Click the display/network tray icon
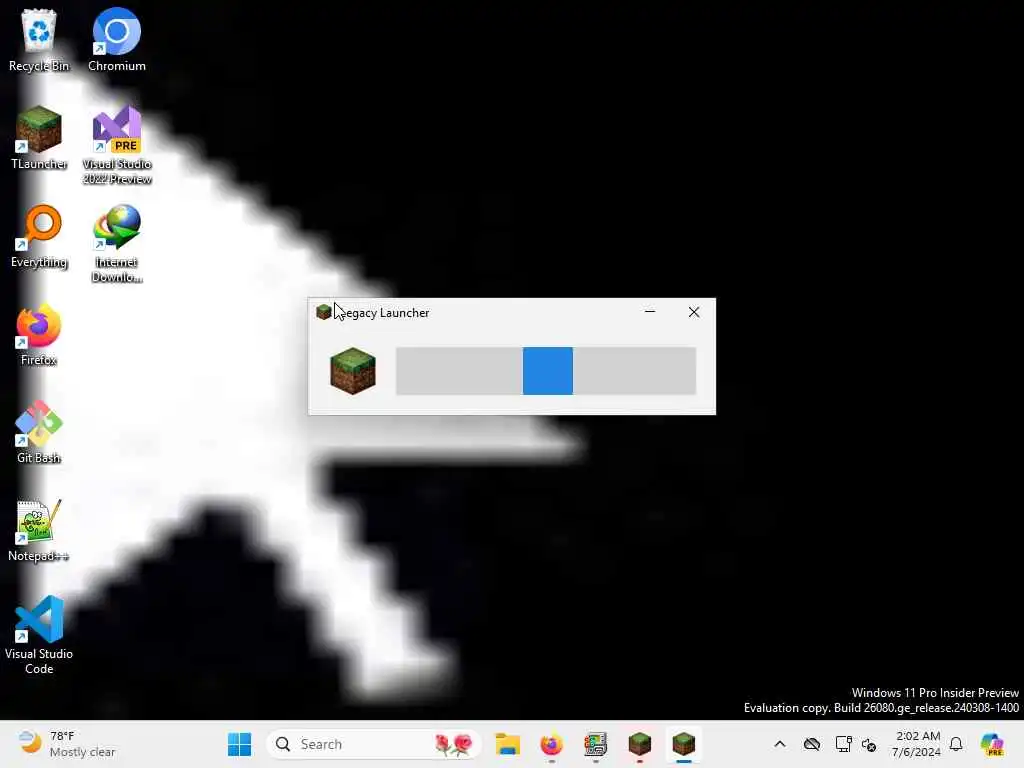Viewport: 1024px width, 768px height. 843,744
